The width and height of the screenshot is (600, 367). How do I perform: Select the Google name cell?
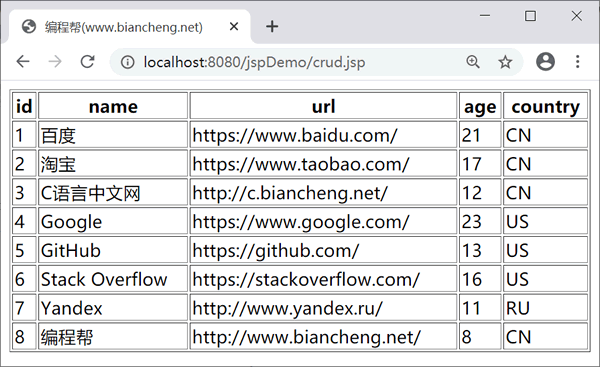(113, 221)
